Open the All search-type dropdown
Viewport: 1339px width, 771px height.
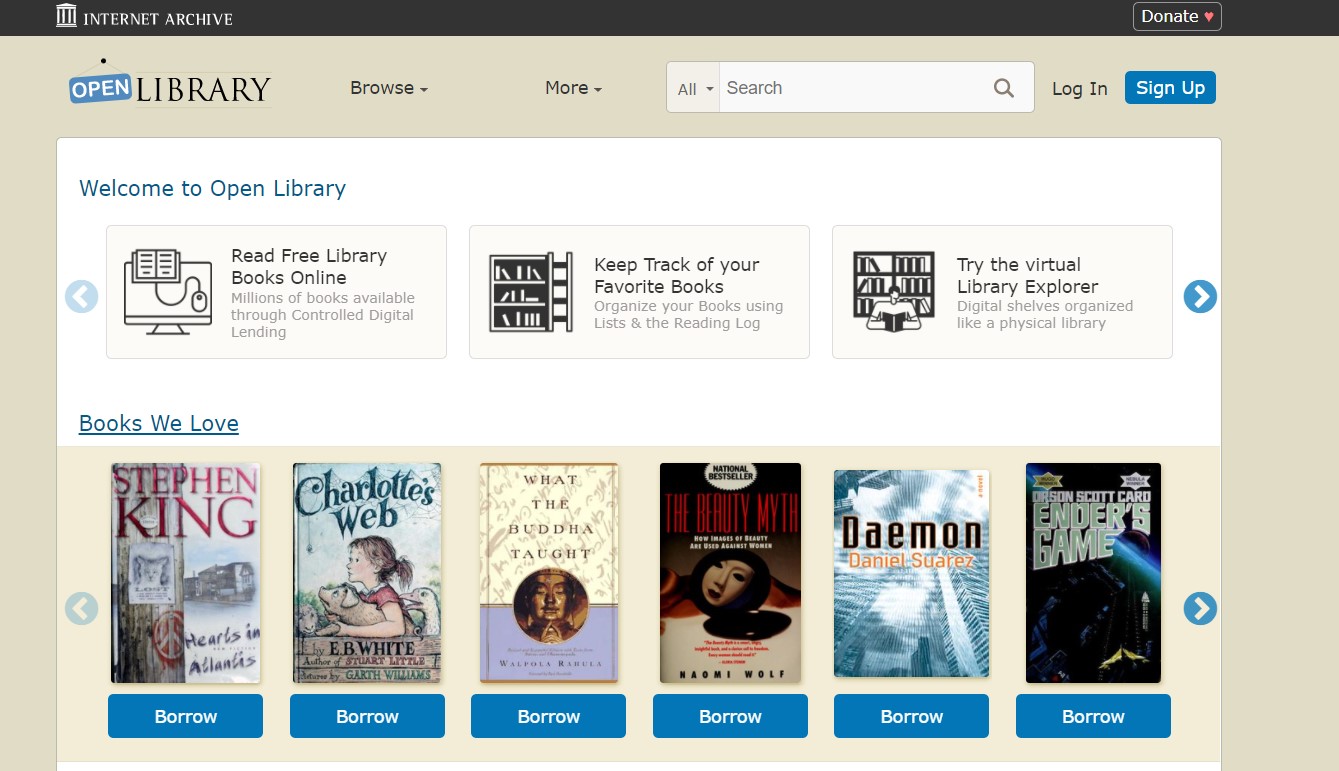tap(694, 88)
